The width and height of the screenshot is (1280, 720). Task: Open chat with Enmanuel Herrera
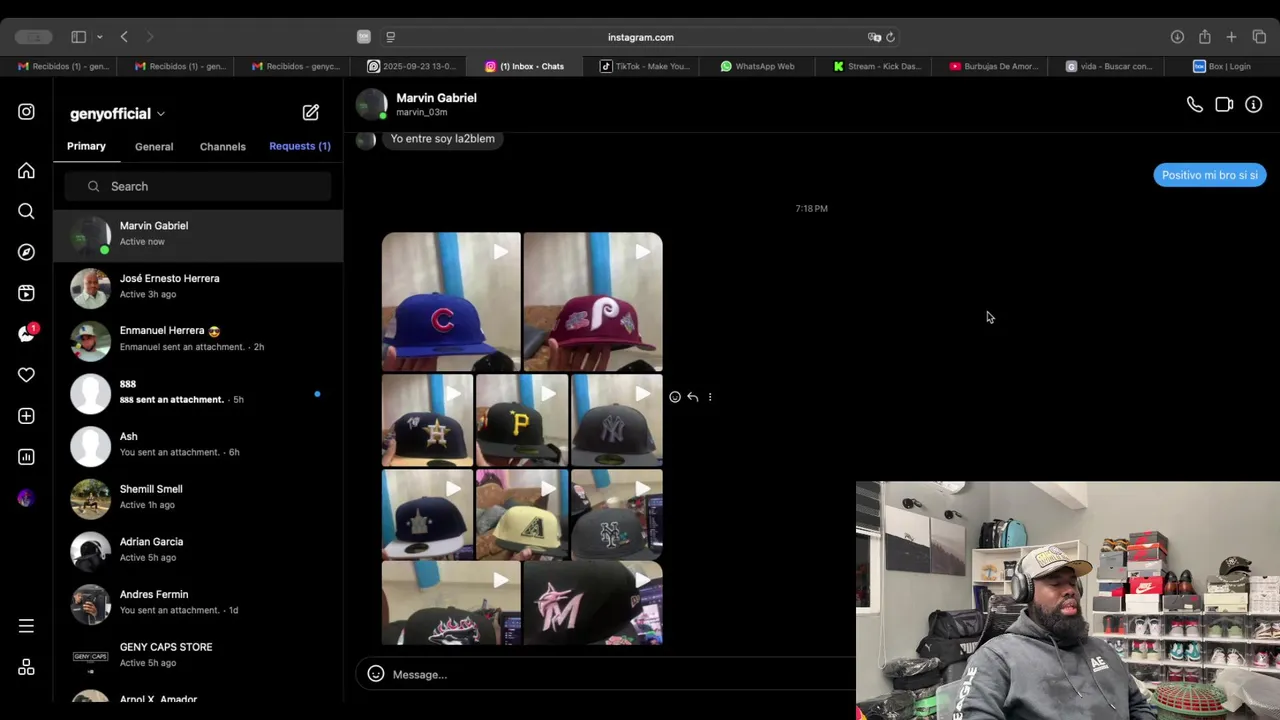198,341
